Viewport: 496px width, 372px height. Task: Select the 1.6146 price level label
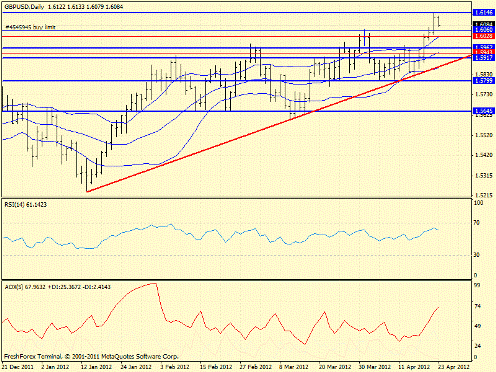point(484,13)
